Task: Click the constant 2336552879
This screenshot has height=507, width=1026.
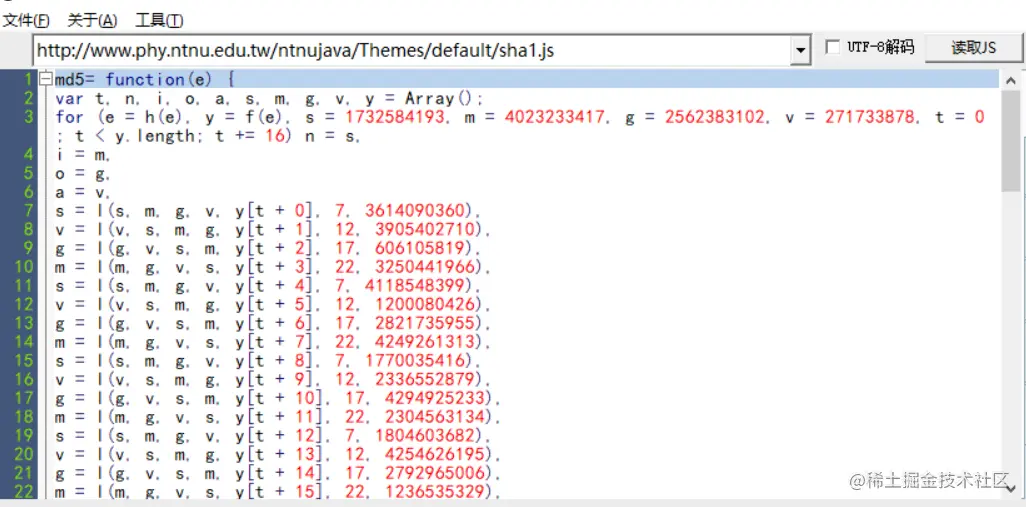Action: coord(426,379)
